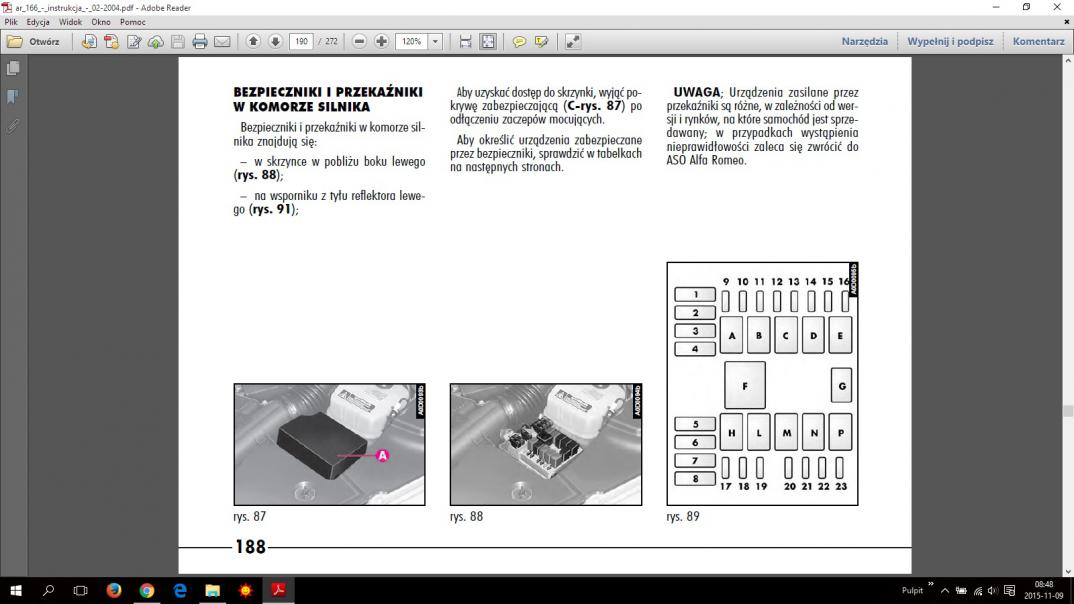Screen dimensions: 1074x604
Task: Click the battery power tray icon
Action: click(x=962, y=590)
